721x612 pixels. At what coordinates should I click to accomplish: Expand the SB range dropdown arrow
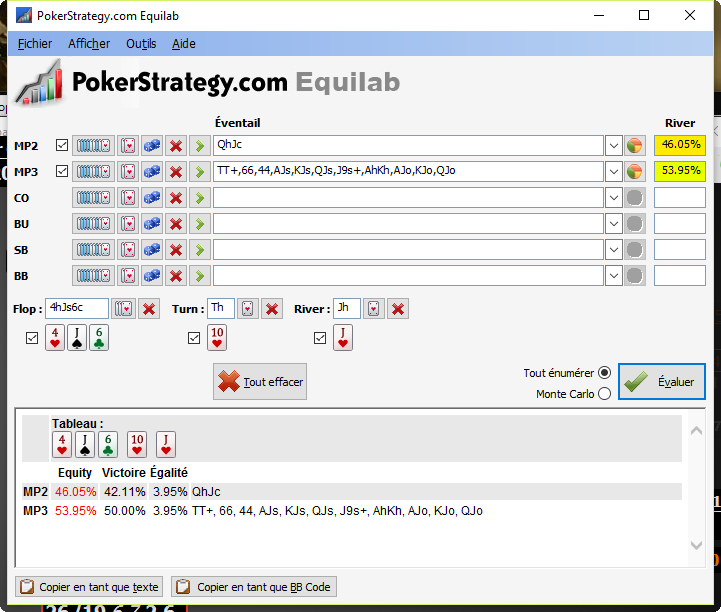pos(613,250)
